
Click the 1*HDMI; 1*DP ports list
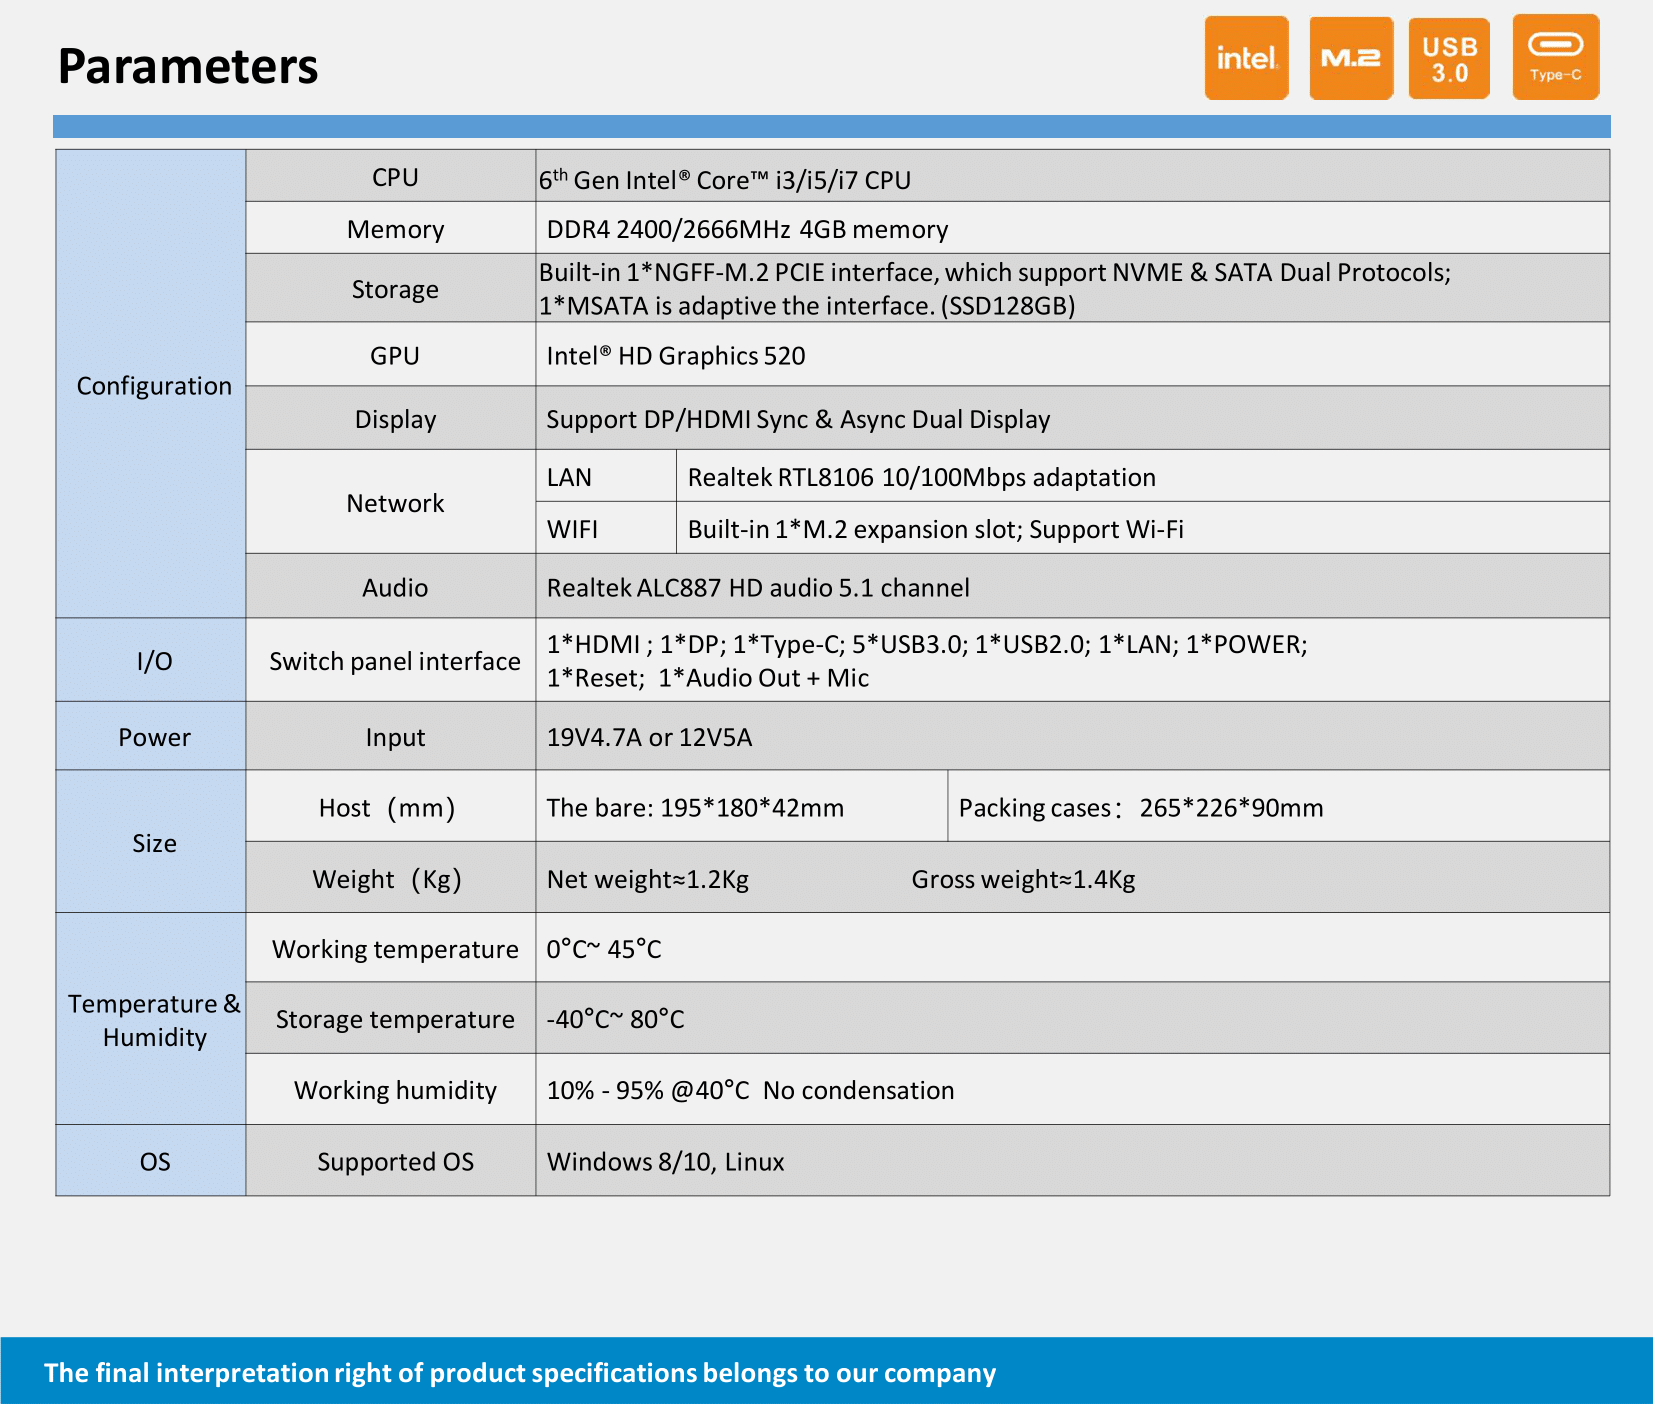927,660
